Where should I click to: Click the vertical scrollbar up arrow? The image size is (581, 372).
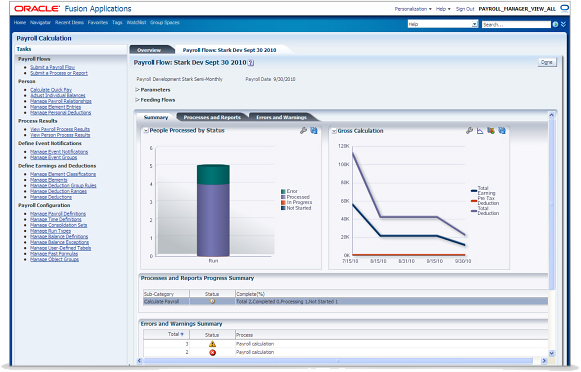[x=551, y=115]
